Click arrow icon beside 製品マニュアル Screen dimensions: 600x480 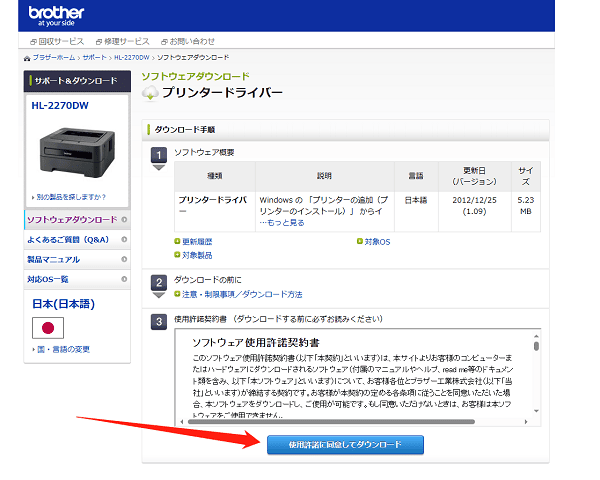pyautogui.click(x=124, y=260)
